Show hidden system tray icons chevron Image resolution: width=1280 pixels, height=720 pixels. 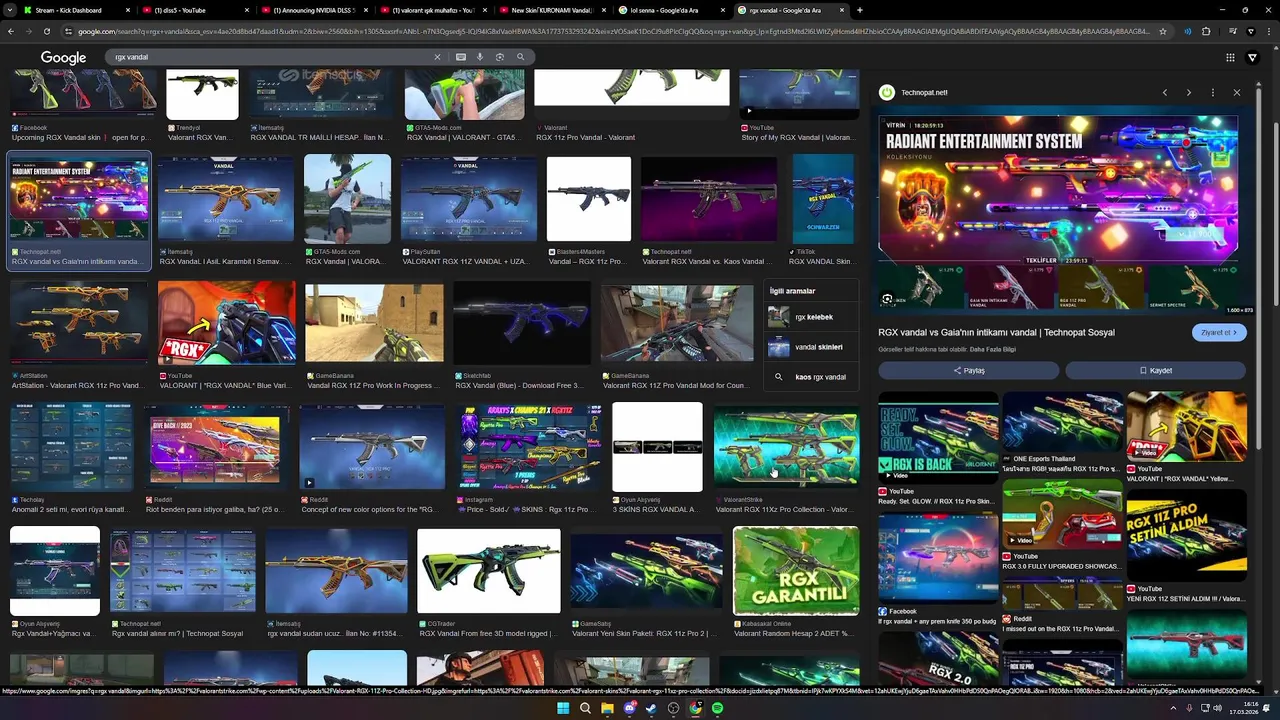point(1173,708)
